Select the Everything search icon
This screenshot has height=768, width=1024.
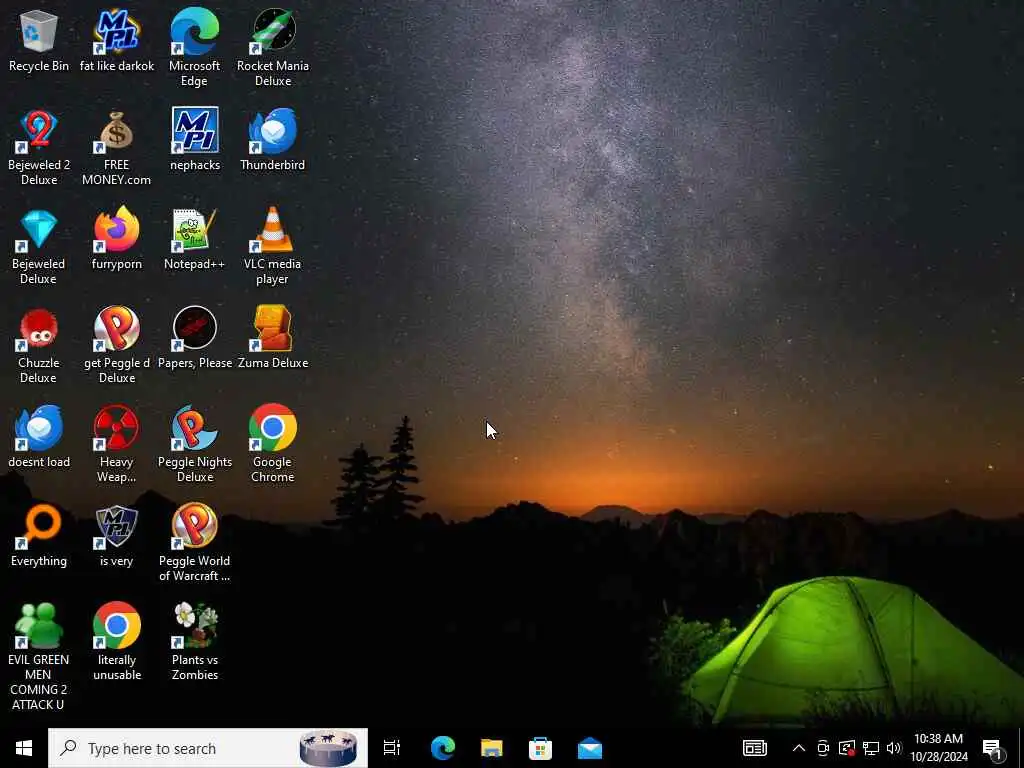[x=39, y=527]
